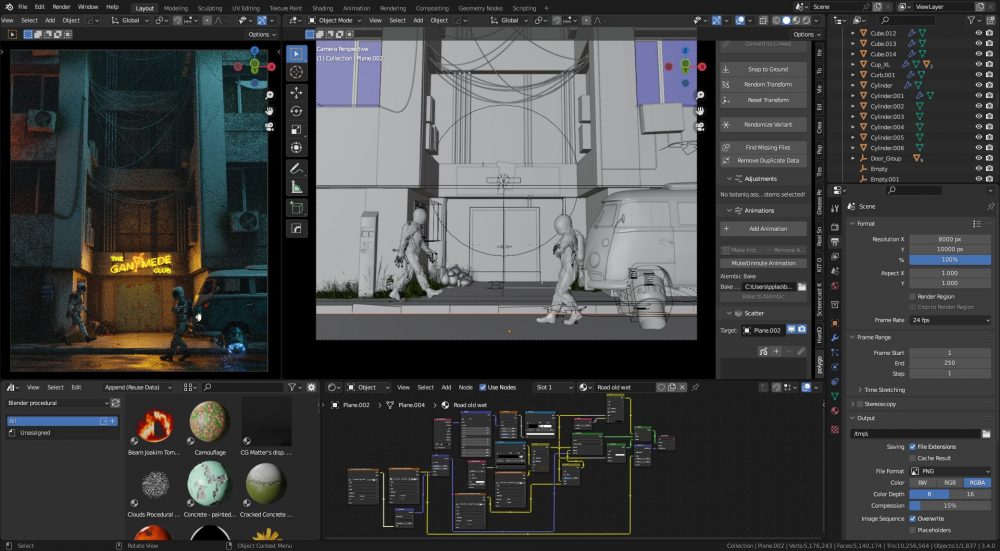
Task: Click folder icon next to /tmp\ output path
Action: [986, 434]
